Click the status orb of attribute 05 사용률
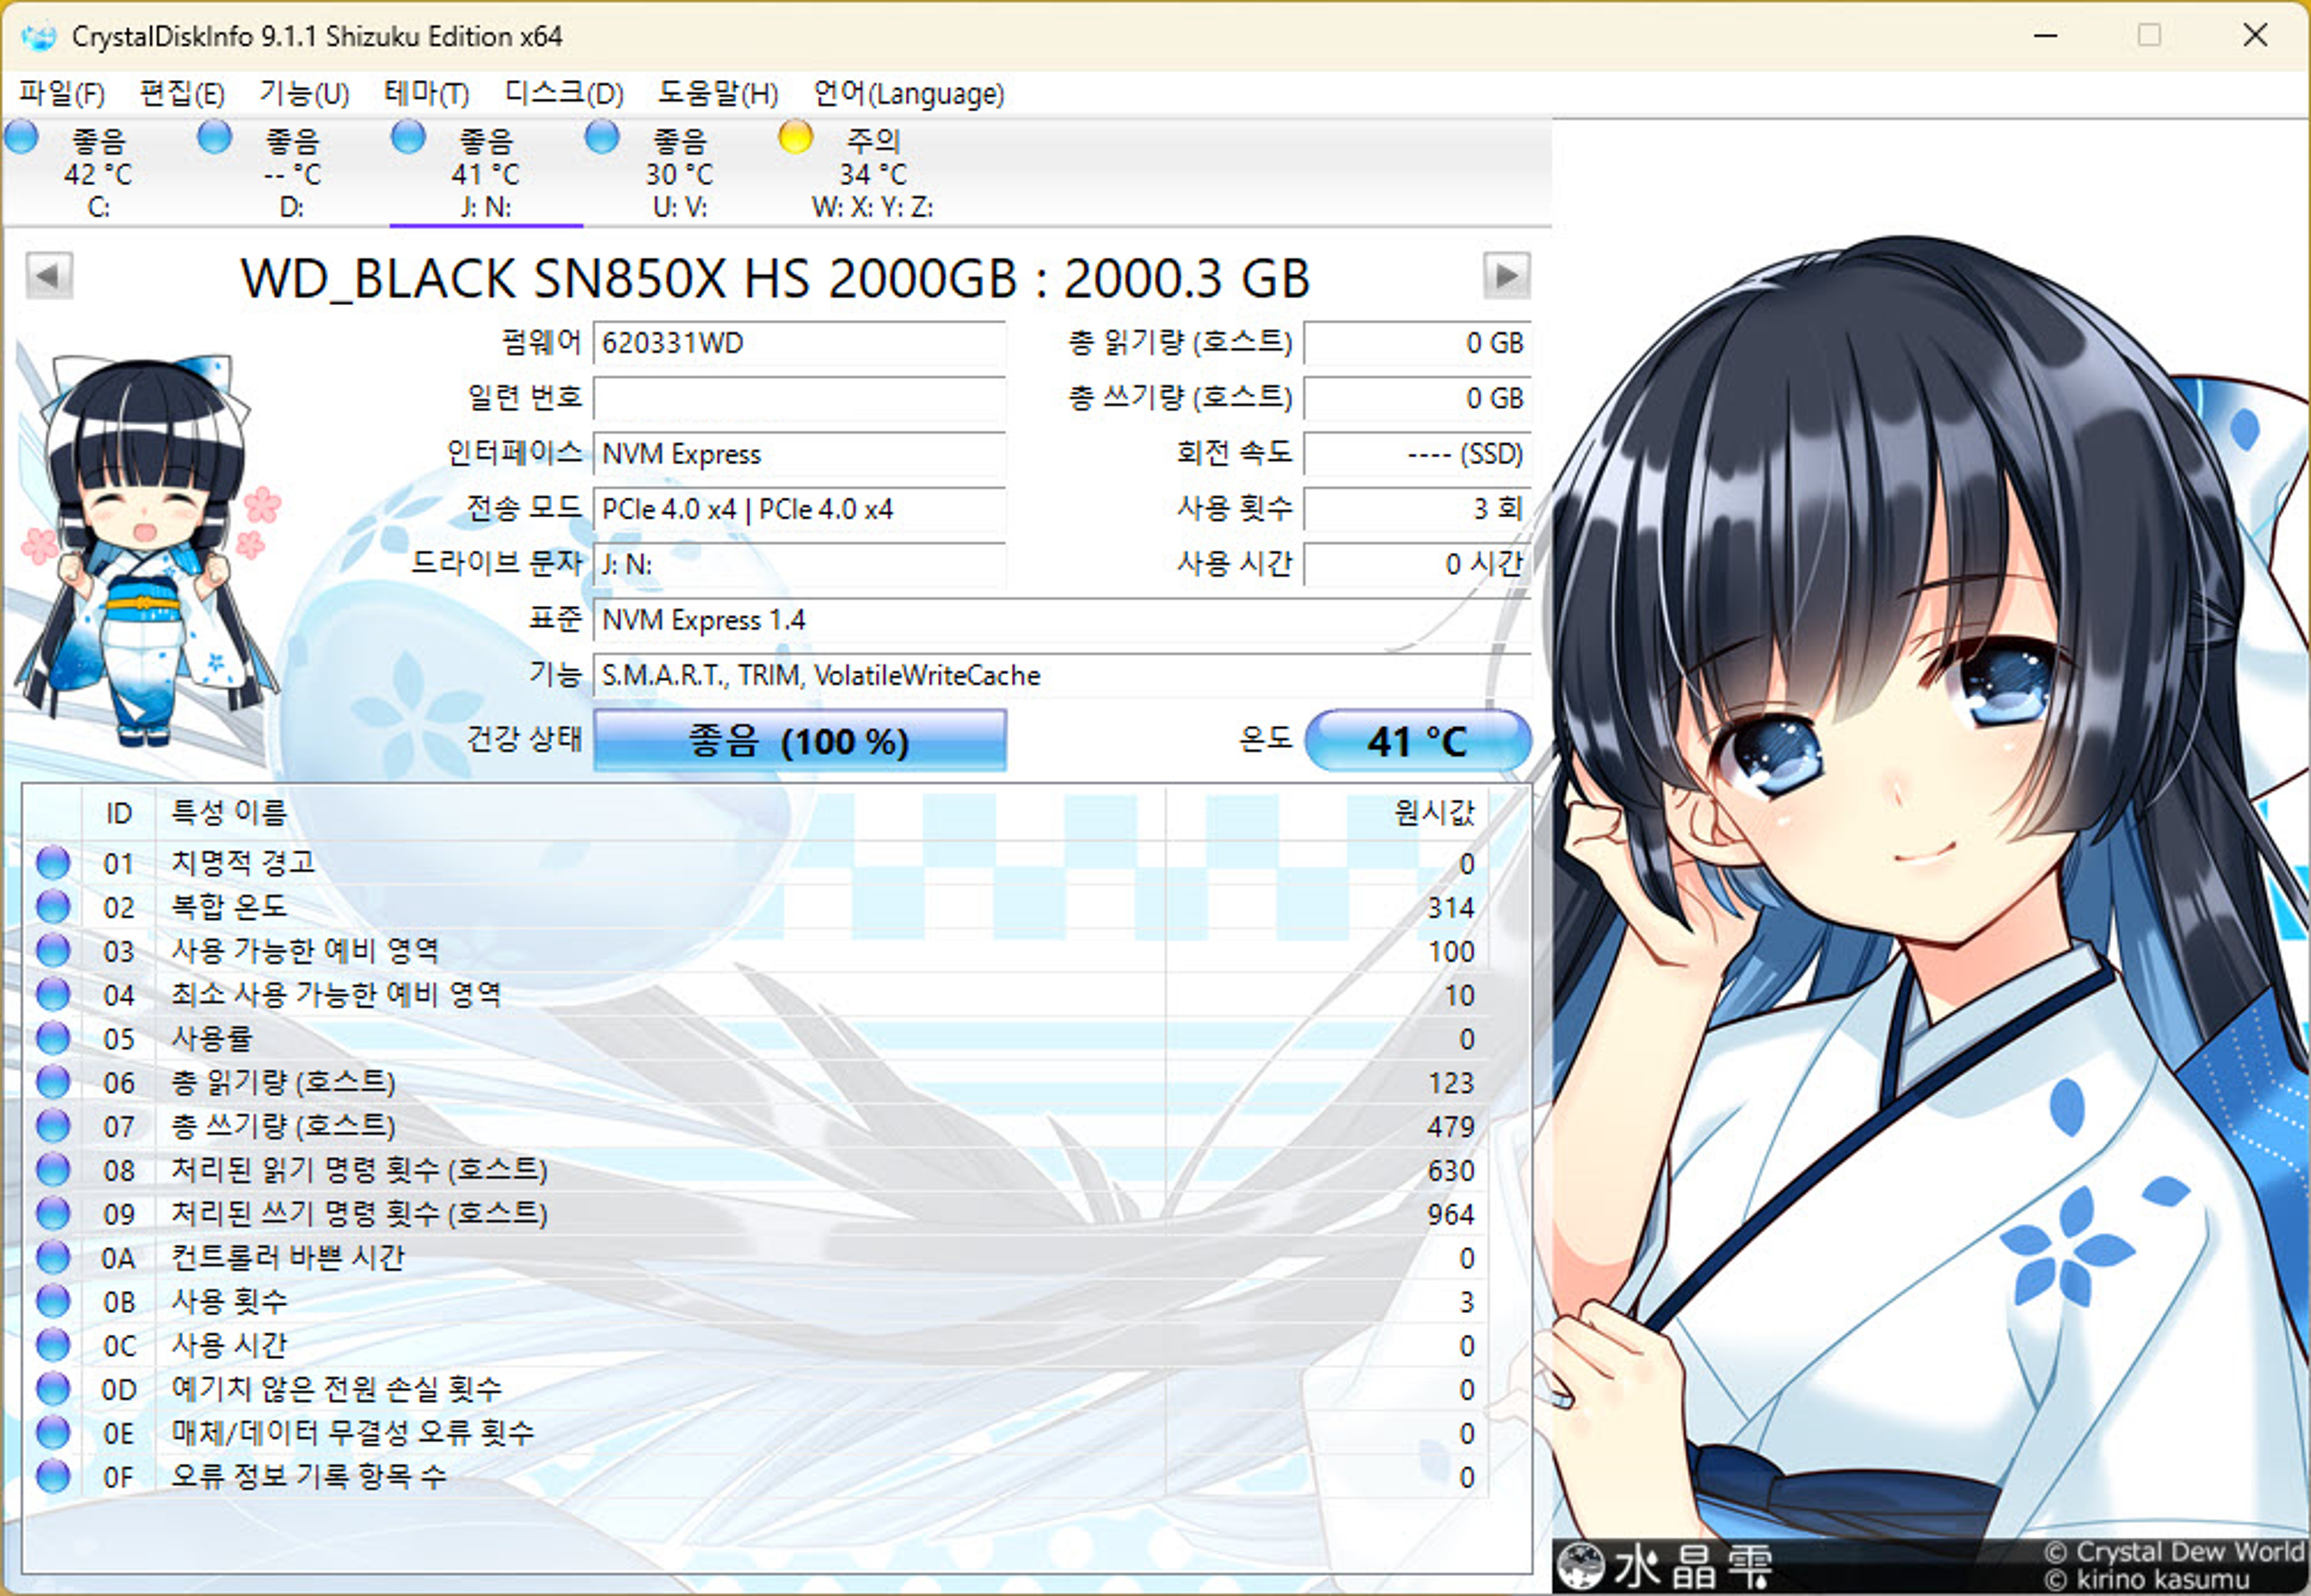The image size is (2311, 1596). click(x=53, y=1038)
